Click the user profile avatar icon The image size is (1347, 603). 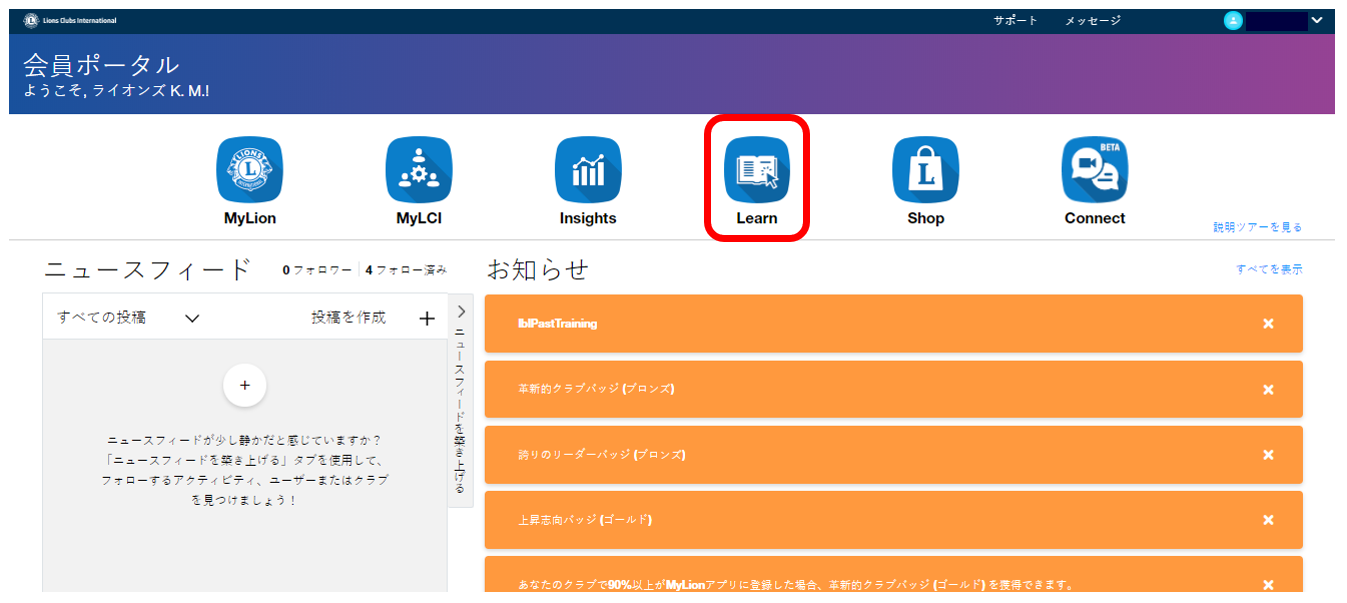[x=1233, y=21]
